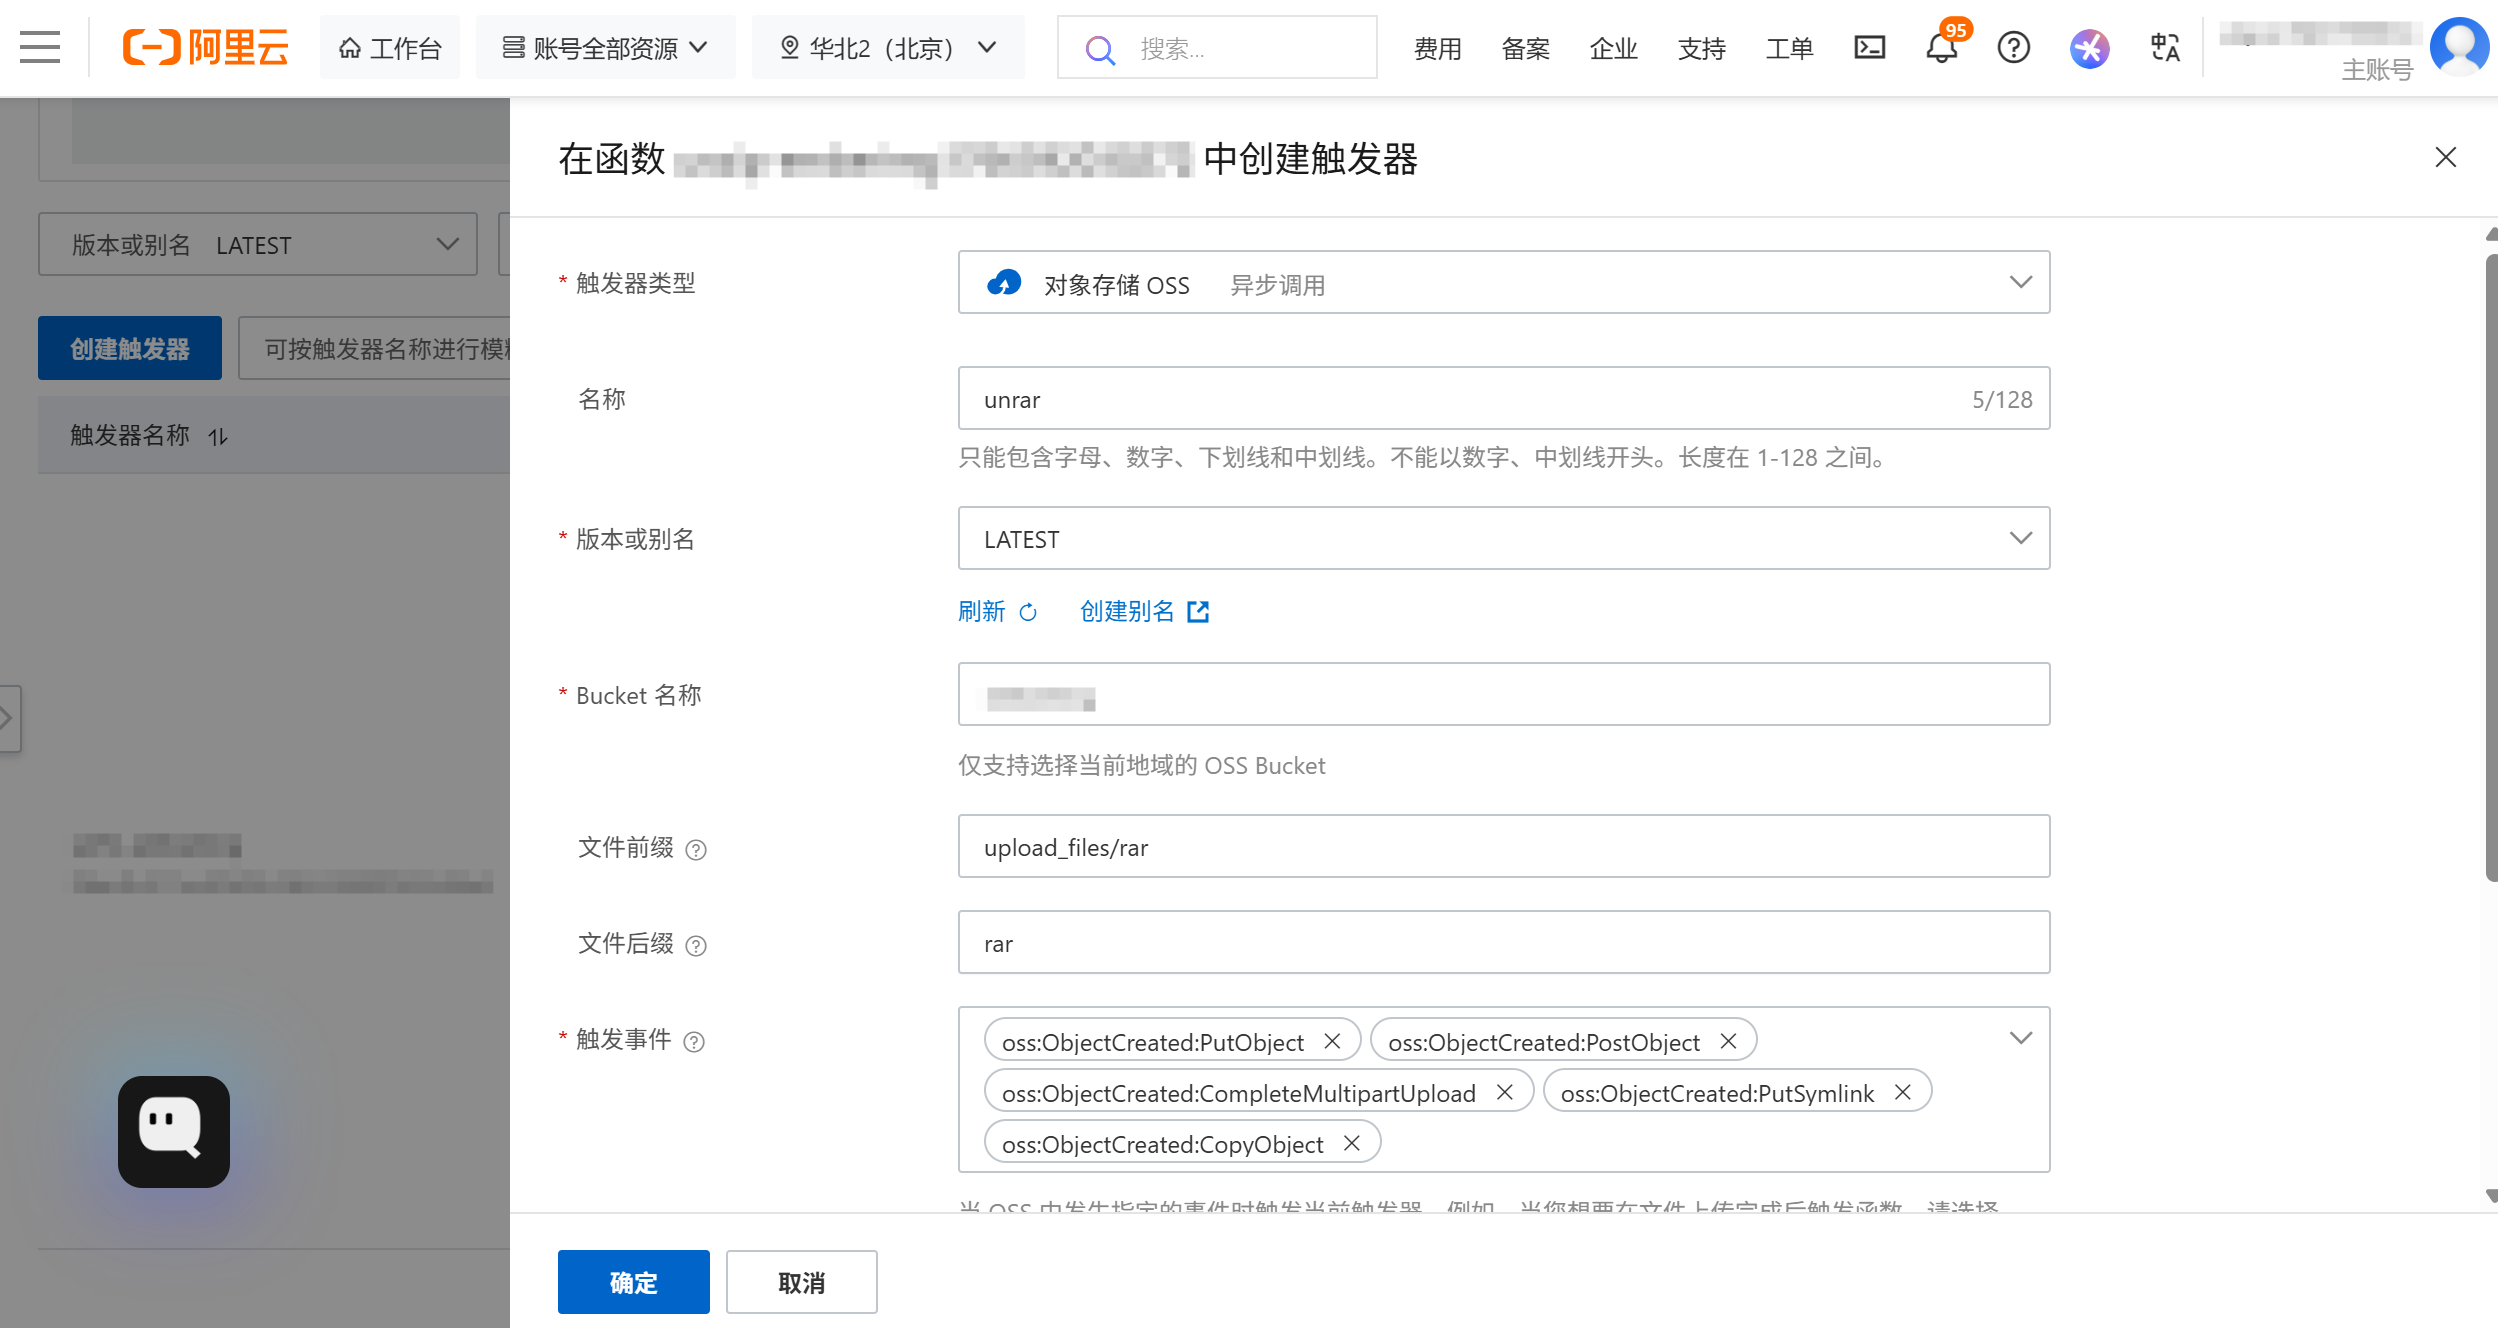Open the AI assistant purple icon
2498x1328 pixels.
tap(2089, 47)
